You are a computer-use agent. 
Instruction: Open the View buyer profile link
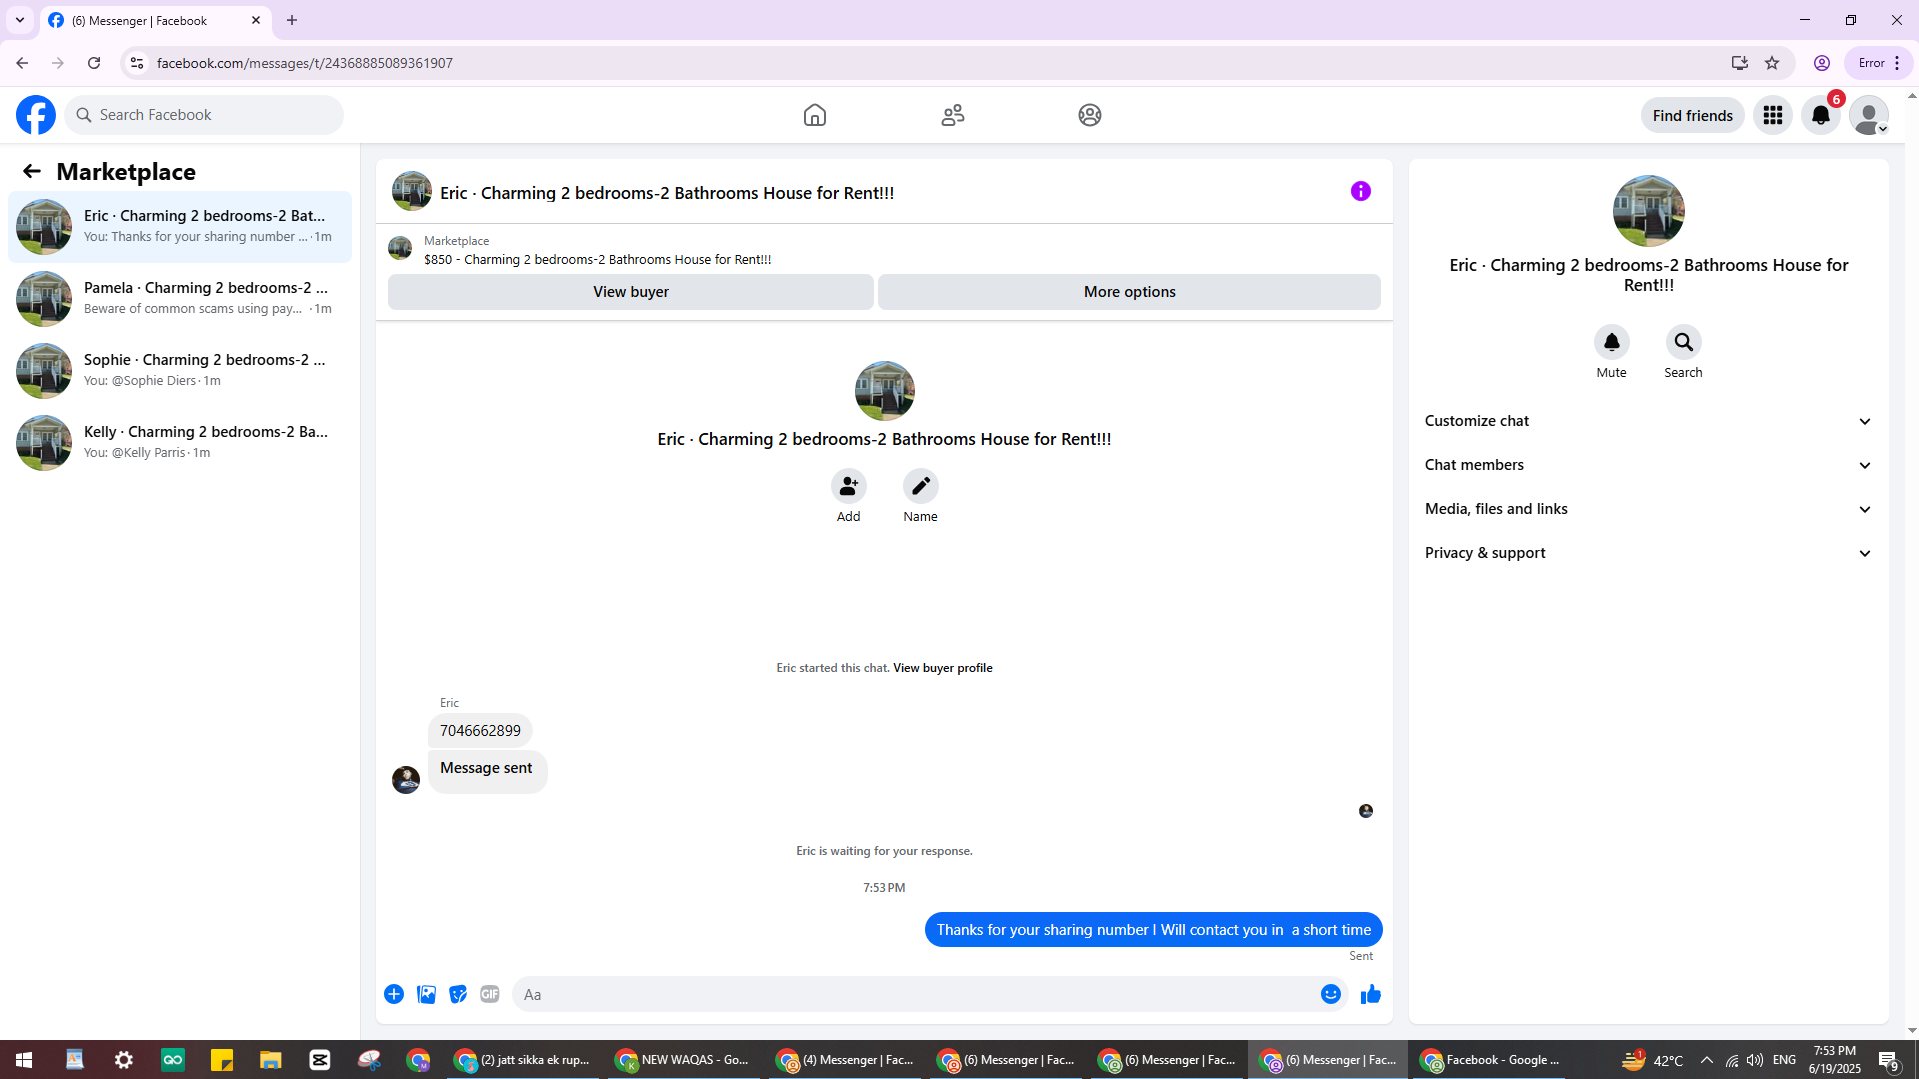[x=942, y=668]
